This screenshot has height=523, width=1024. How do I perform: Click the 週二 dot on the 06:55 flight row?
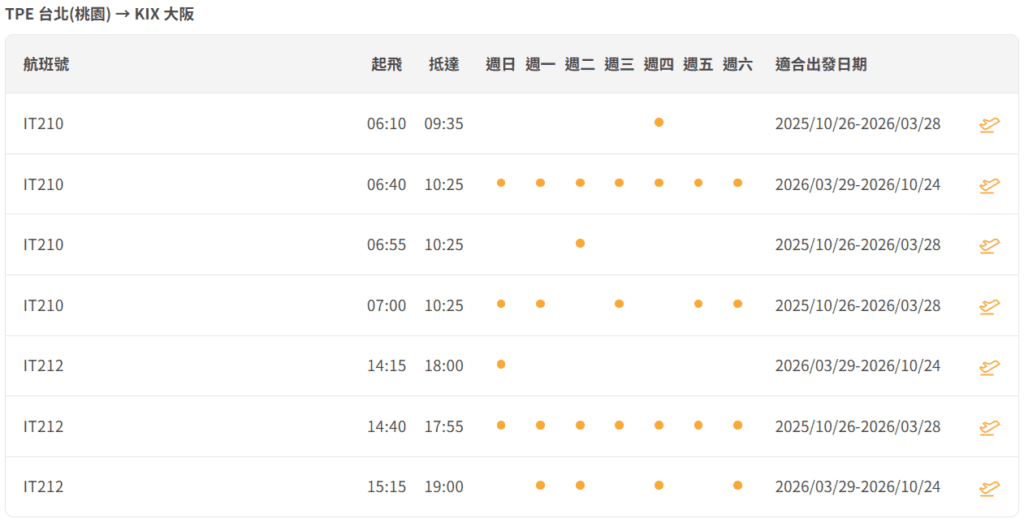580,243
